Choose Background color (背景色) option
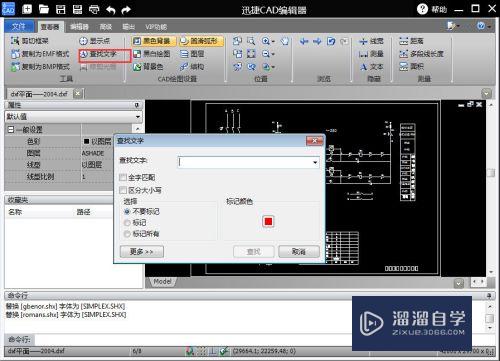 tap(148, 67)
